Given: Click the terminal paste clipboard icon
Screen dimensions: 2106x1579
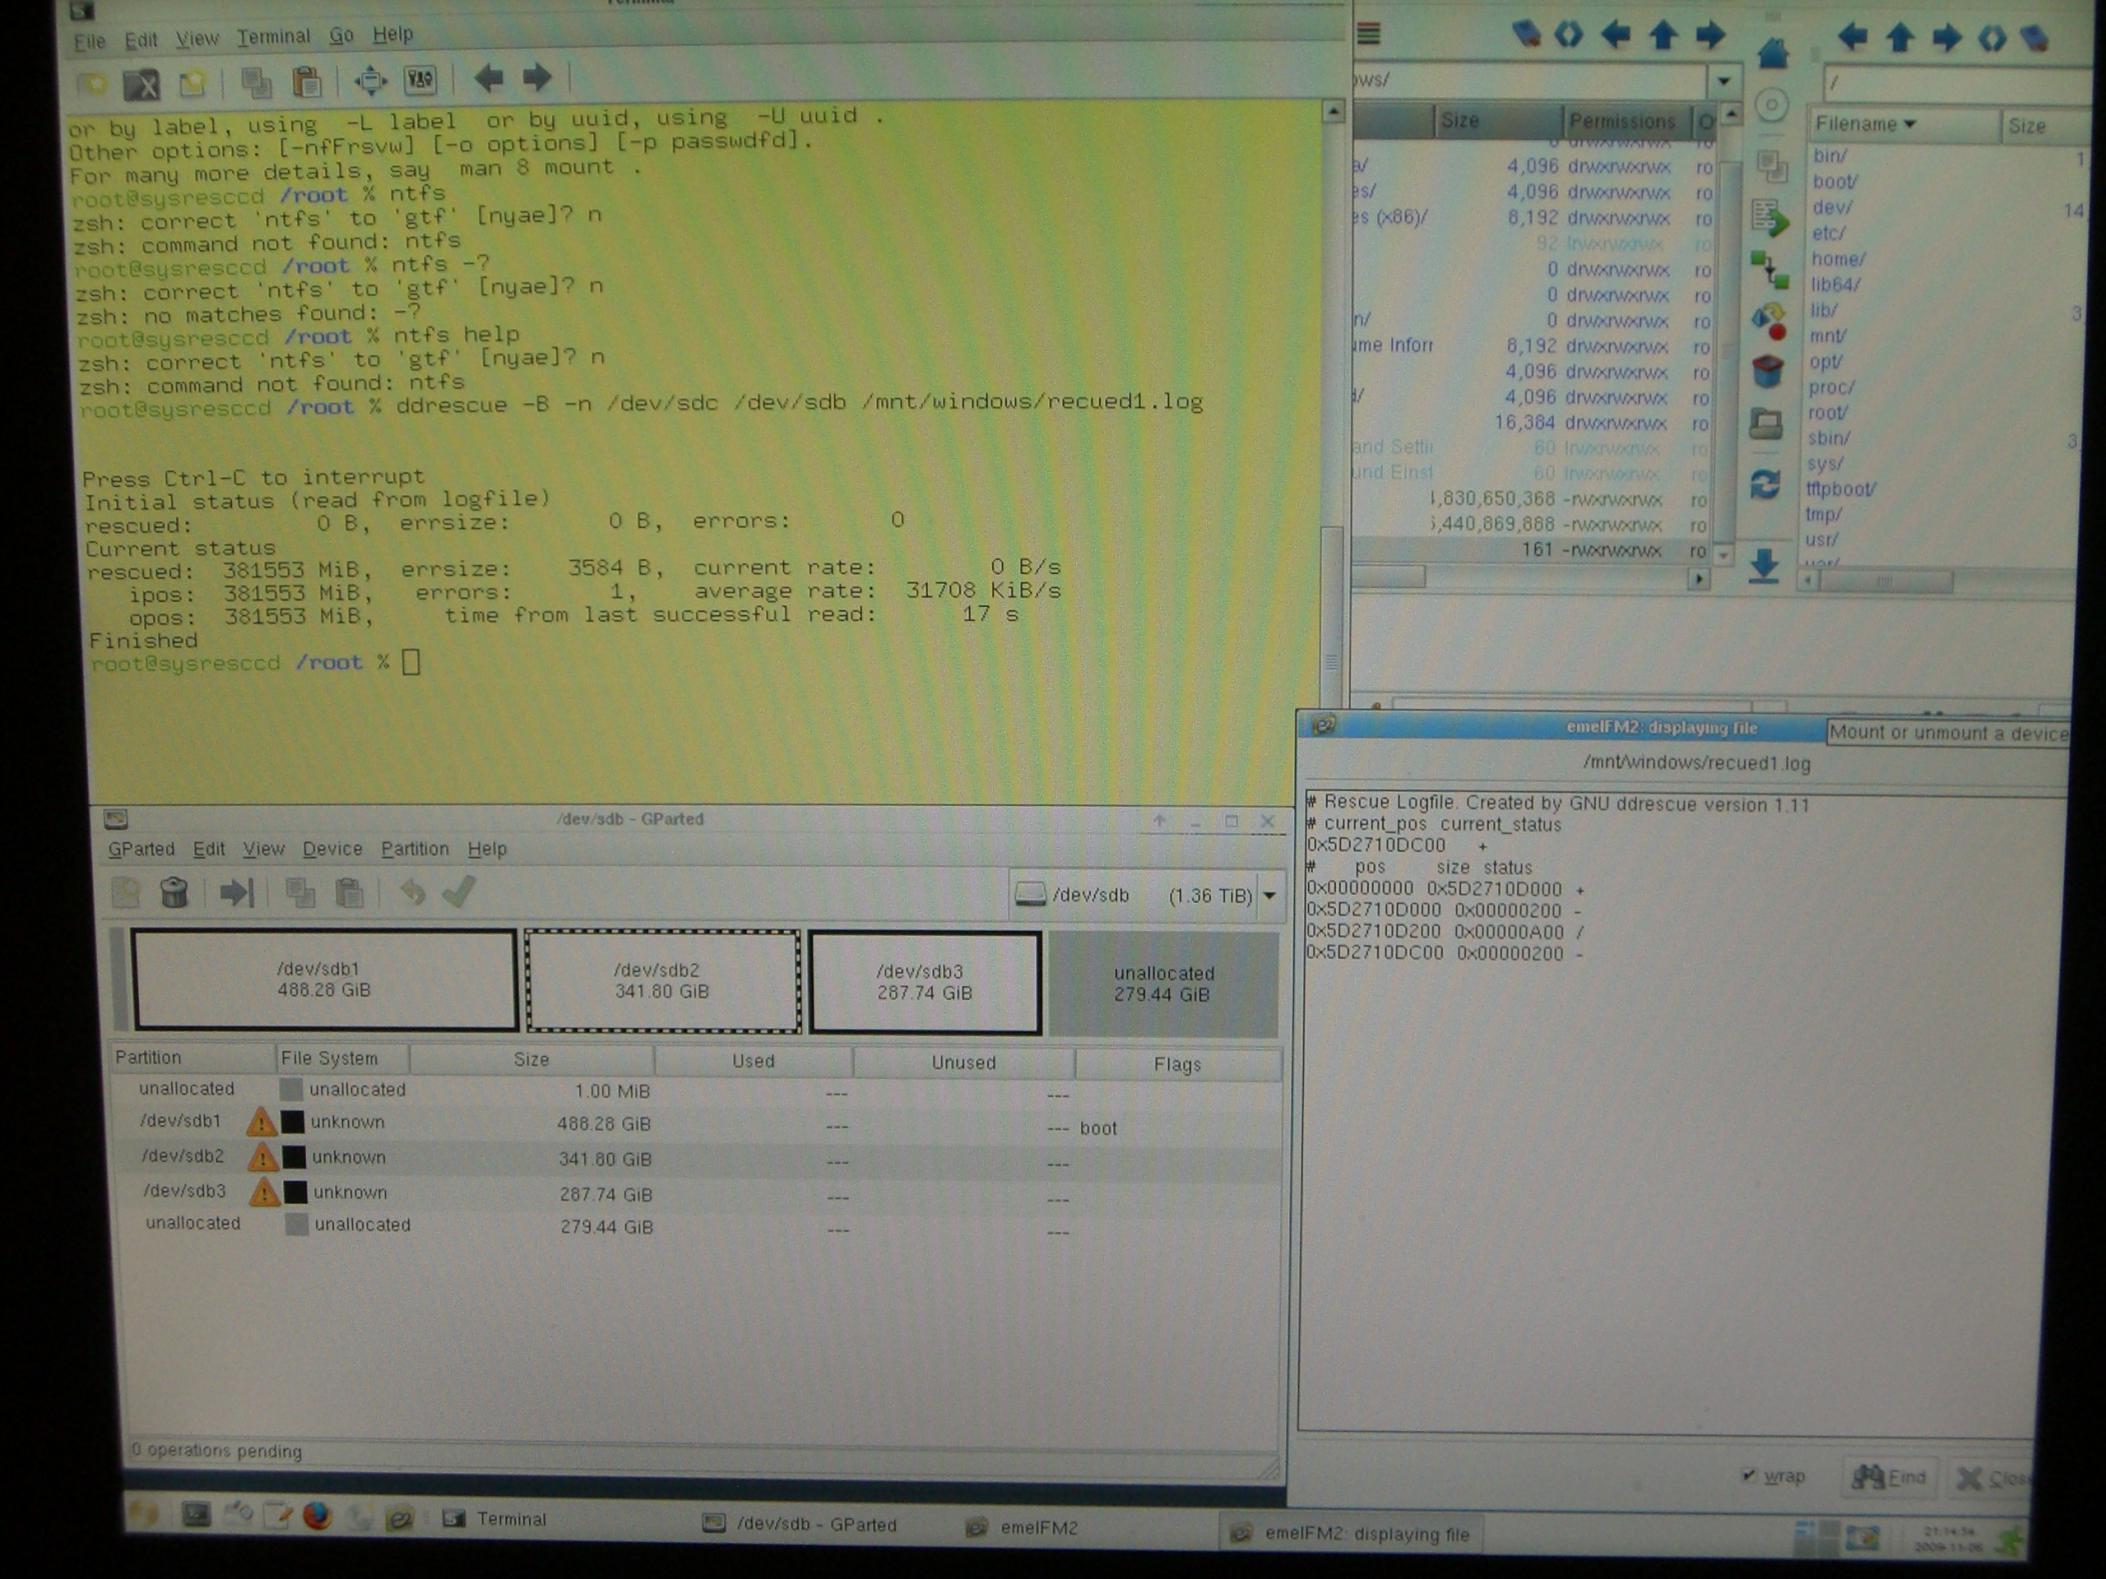Looking at the screenshot, I should 307,82.
